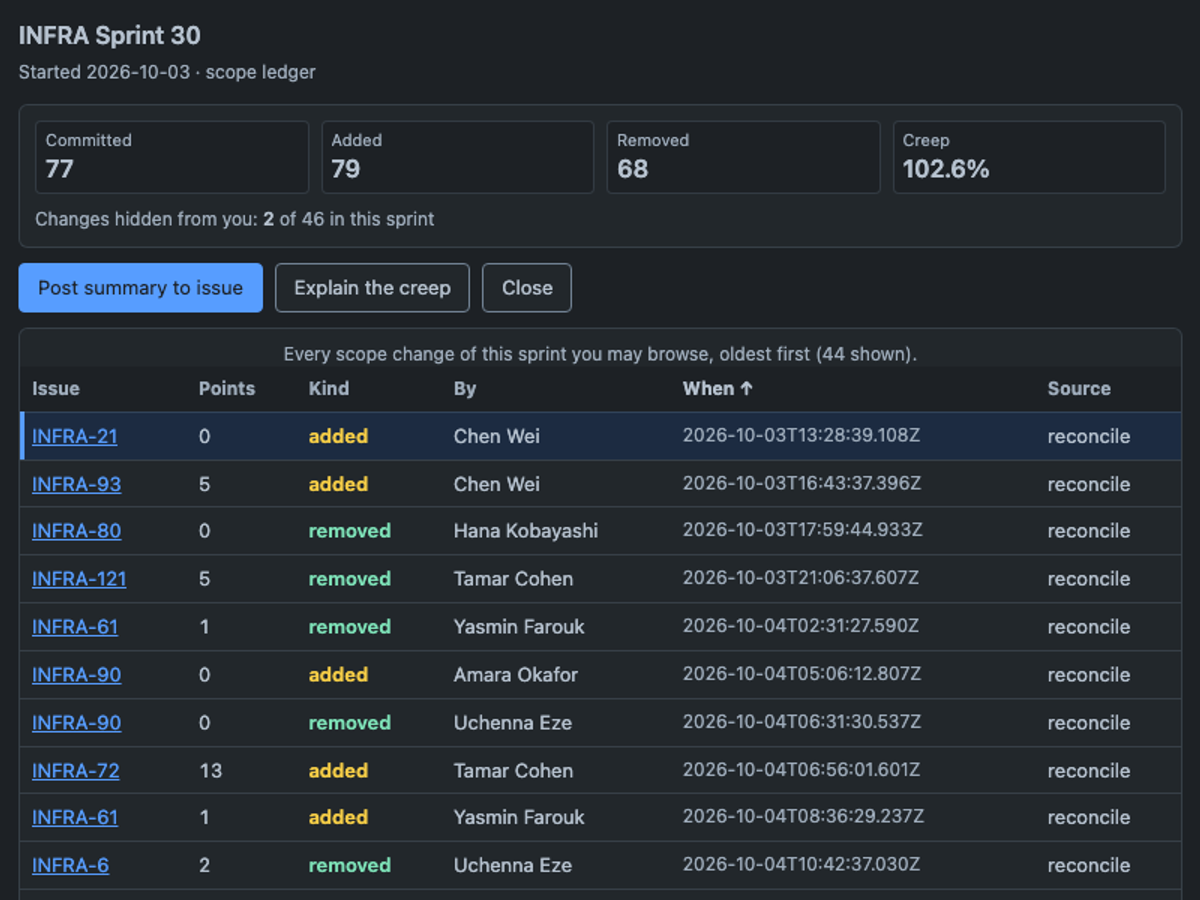Click the Points column header
The image size is (1200, 900).
pos(227,389)
